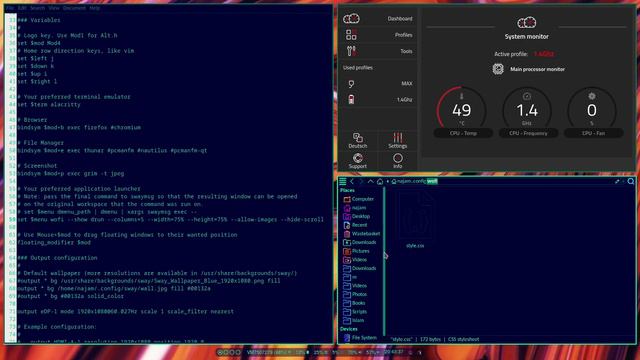Go to the parent folder in file manager
Viewport: 640px width, 360px height.
pos(371,181)
